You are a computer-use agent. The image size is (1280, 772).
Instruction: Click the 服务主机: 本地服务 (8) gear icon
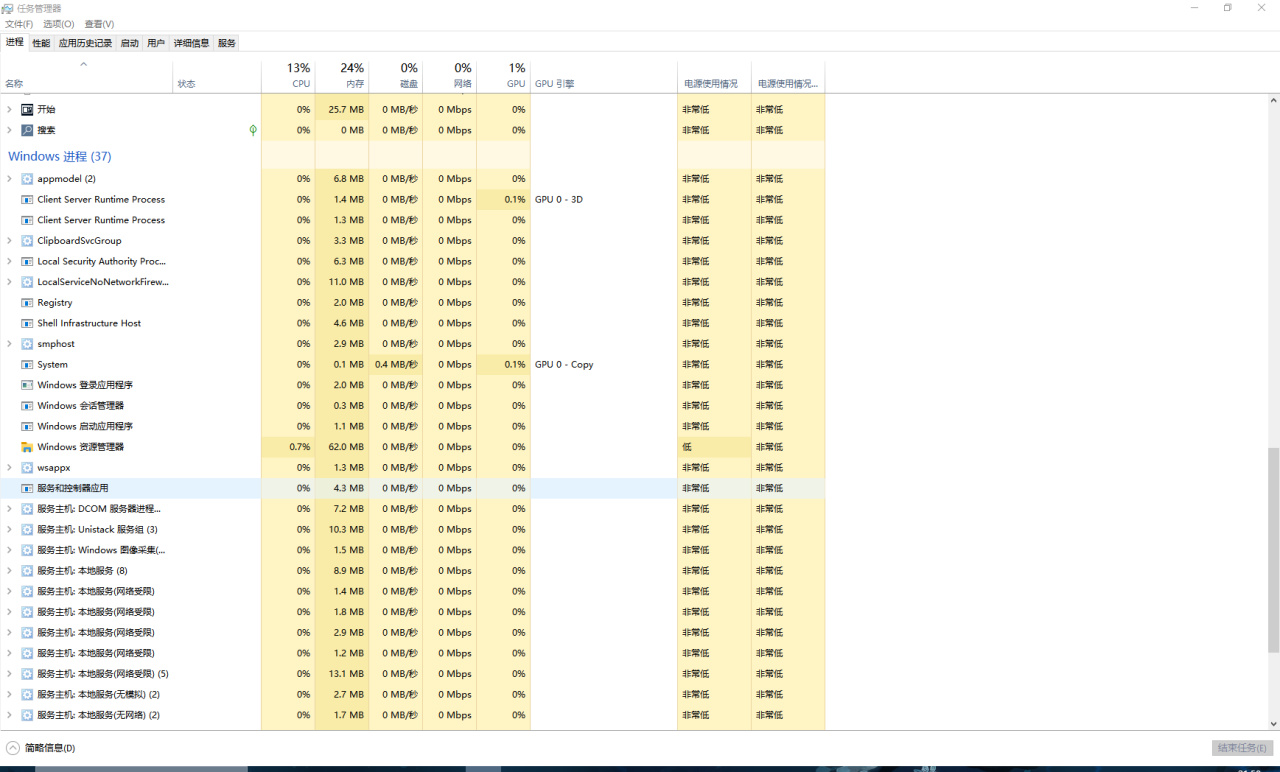27,571
